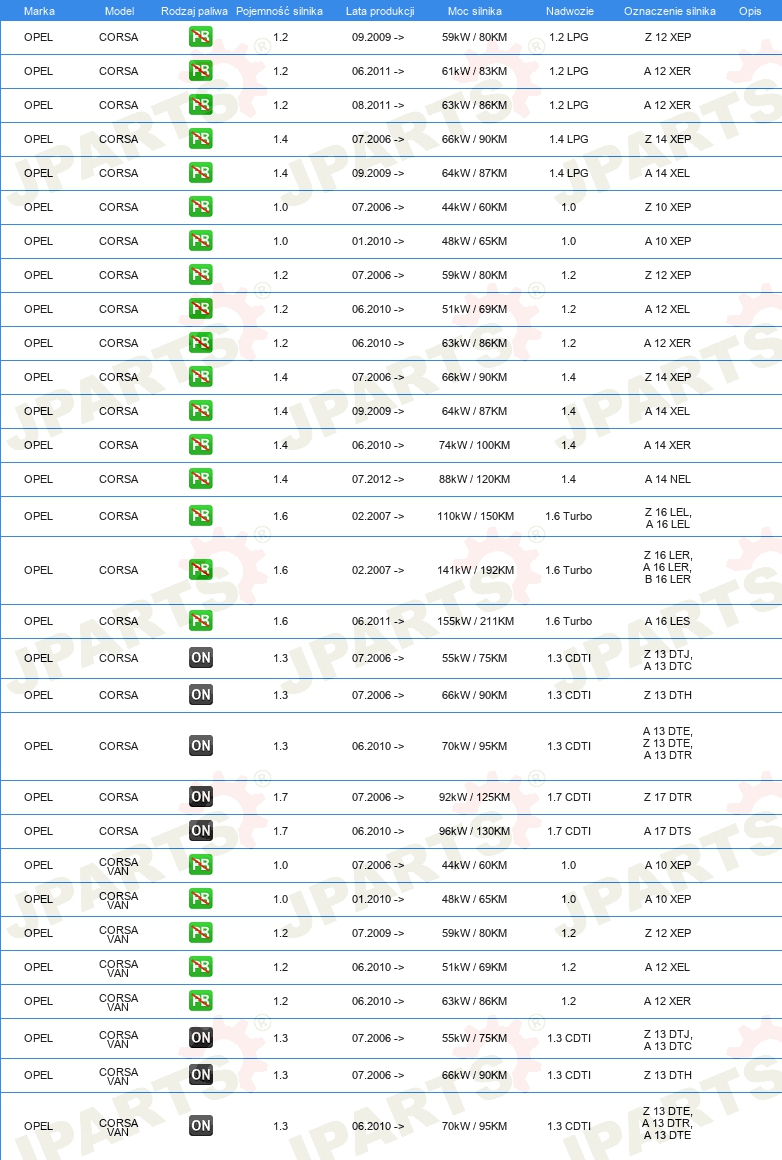Click 1.7 CDTI cell in Z 17 DTR row
The width and height of the screenshot is (782, 1160).
coord(569,798)
